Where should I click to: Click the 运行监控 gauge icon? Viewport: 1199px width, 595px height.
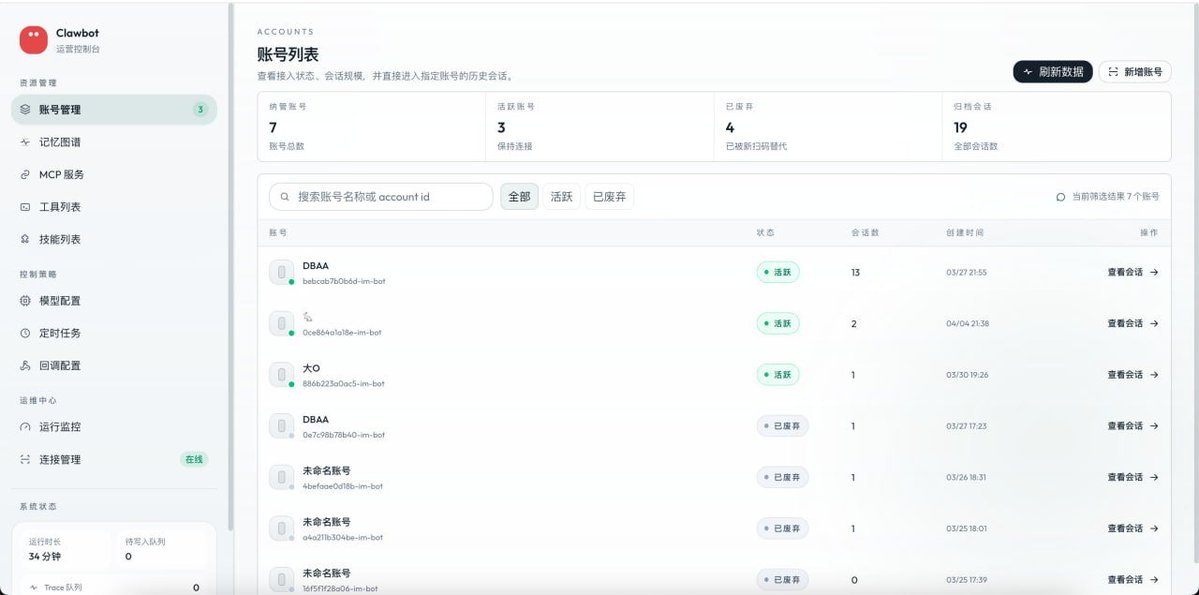[25, 427]
